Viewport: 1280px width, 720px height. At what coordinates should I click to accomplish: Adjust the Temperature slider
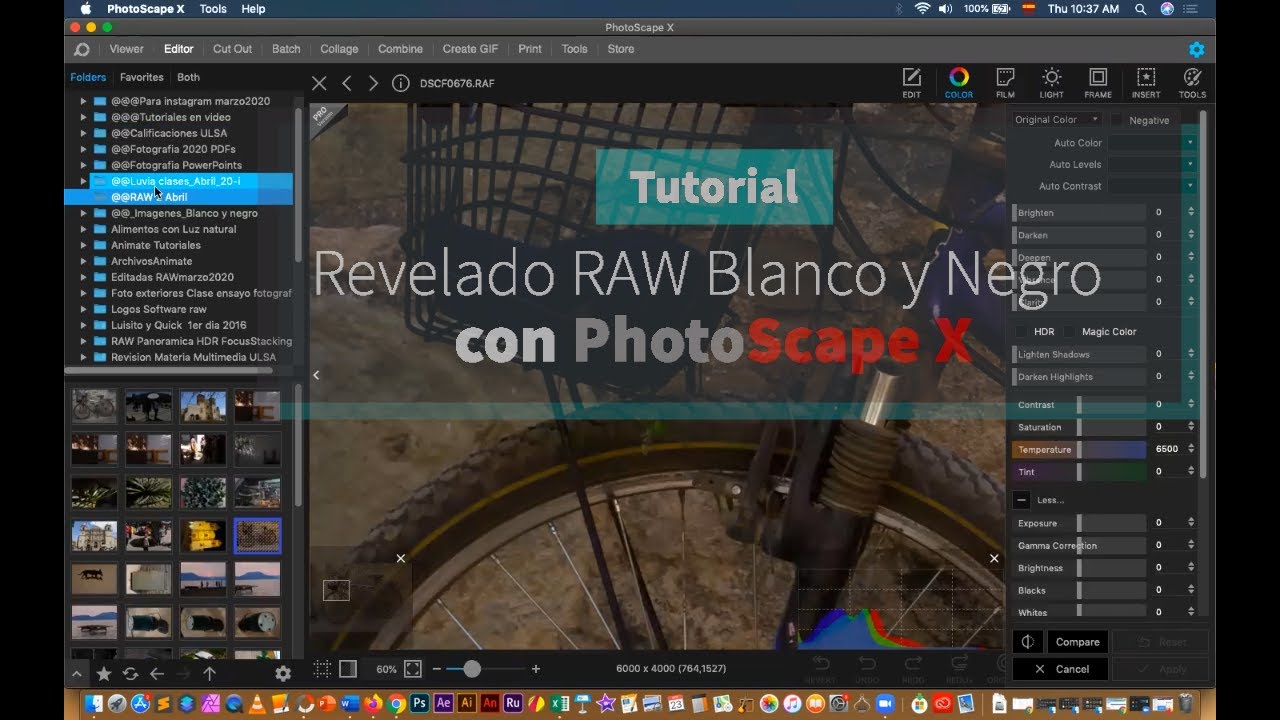(1080, 450)
